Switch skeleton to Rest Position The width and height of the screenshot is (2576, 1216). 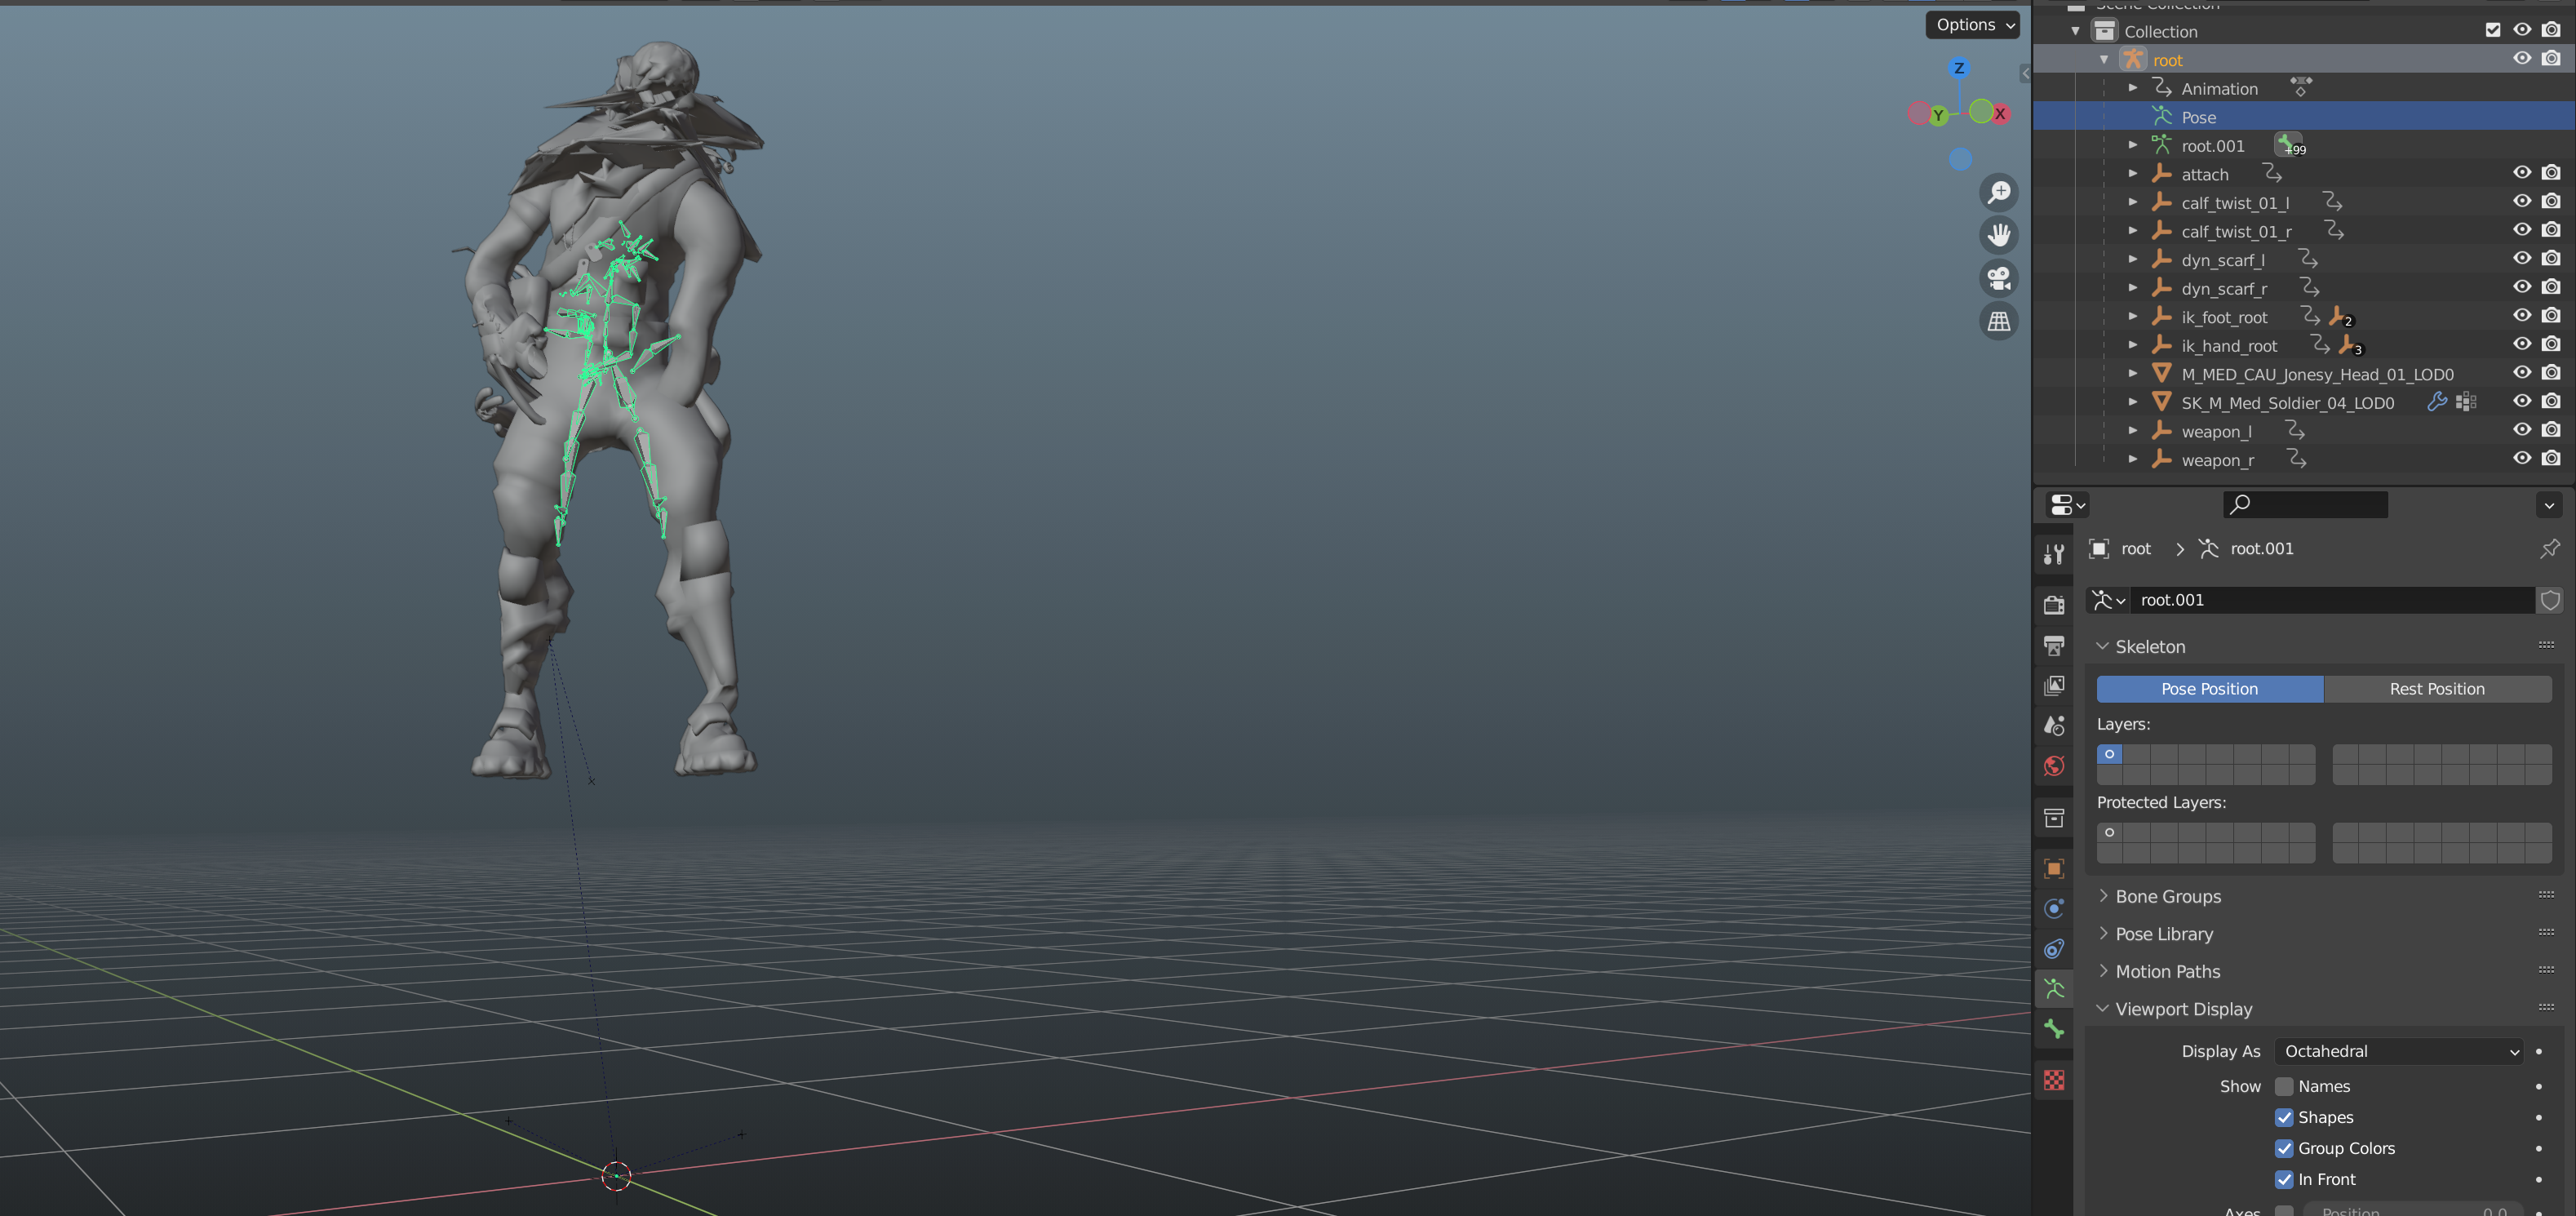pyautogui.click(x=2437, y=689)
